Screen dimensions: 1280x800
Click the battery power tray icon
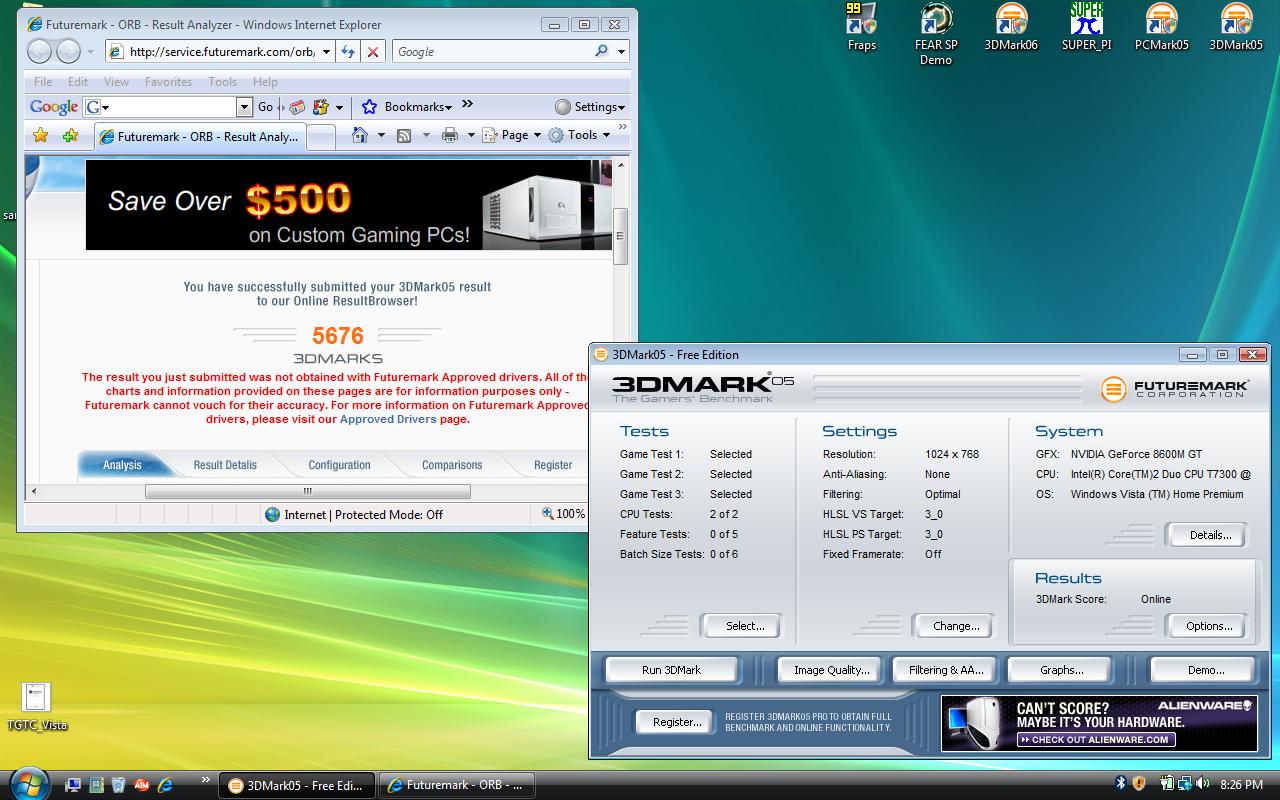pyautogui.click(x=1168, y=784)
